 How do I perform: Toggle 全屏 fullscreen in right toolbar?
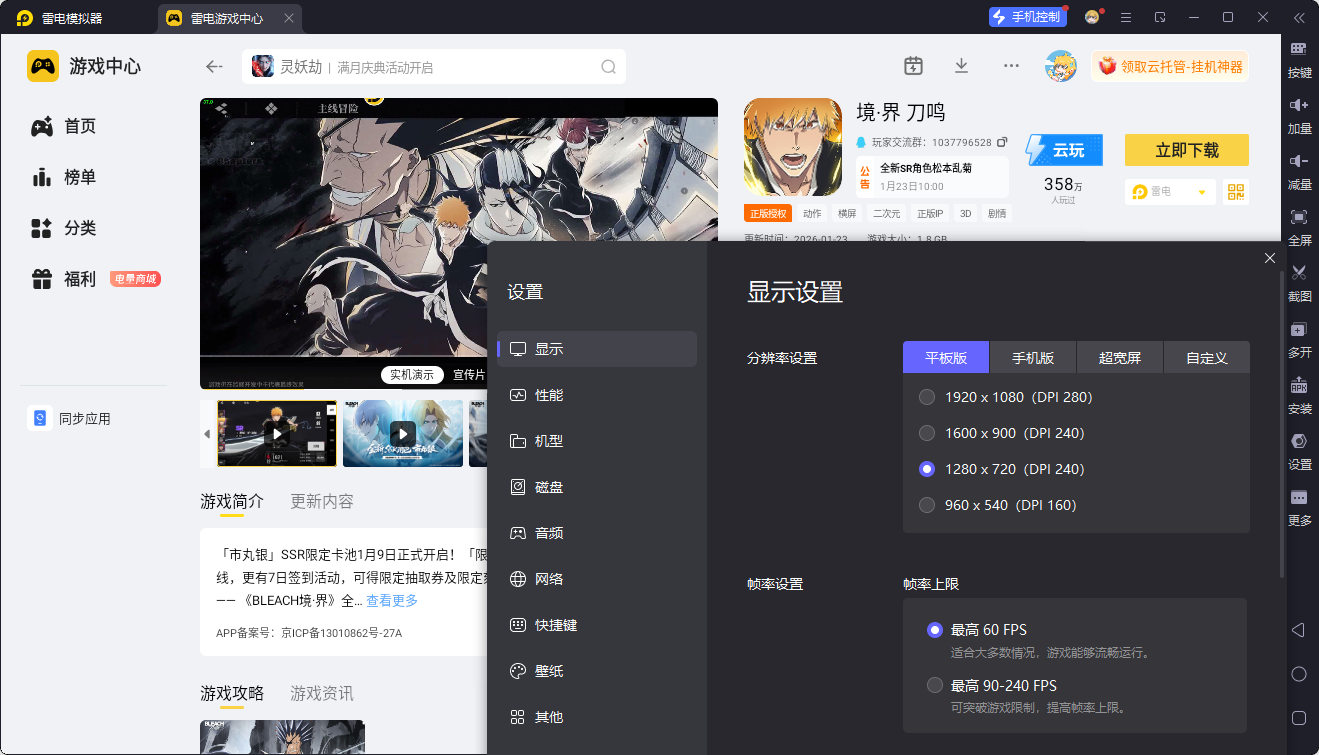tap(1299, 217)
